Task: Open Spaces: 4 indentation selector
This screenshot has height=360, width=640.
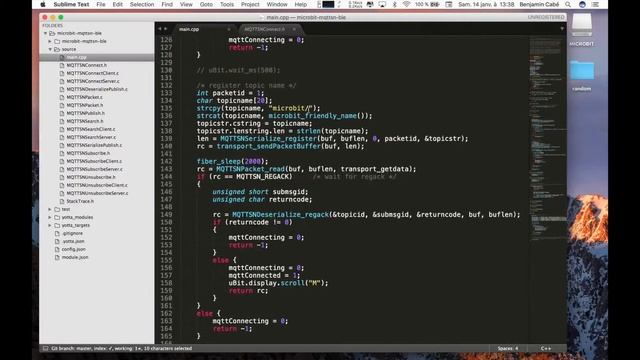Action: click(x=508, y=348)
